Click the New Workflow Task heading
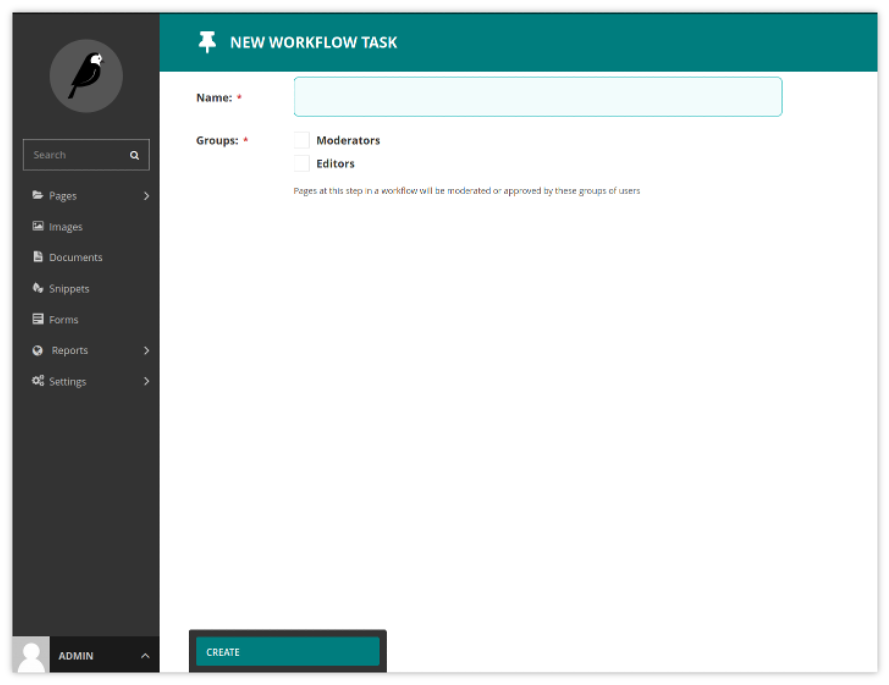 click(314, 43)
